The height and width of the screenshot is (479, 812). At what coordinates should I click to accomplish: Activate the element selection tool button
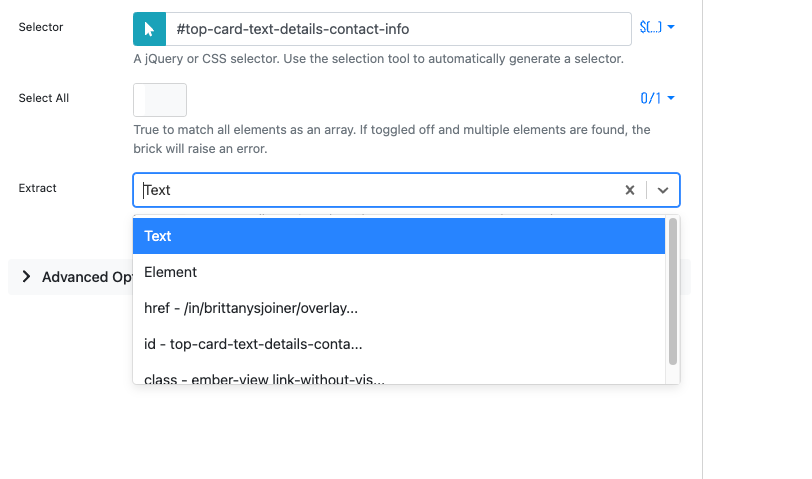click(x=149, y=29)
